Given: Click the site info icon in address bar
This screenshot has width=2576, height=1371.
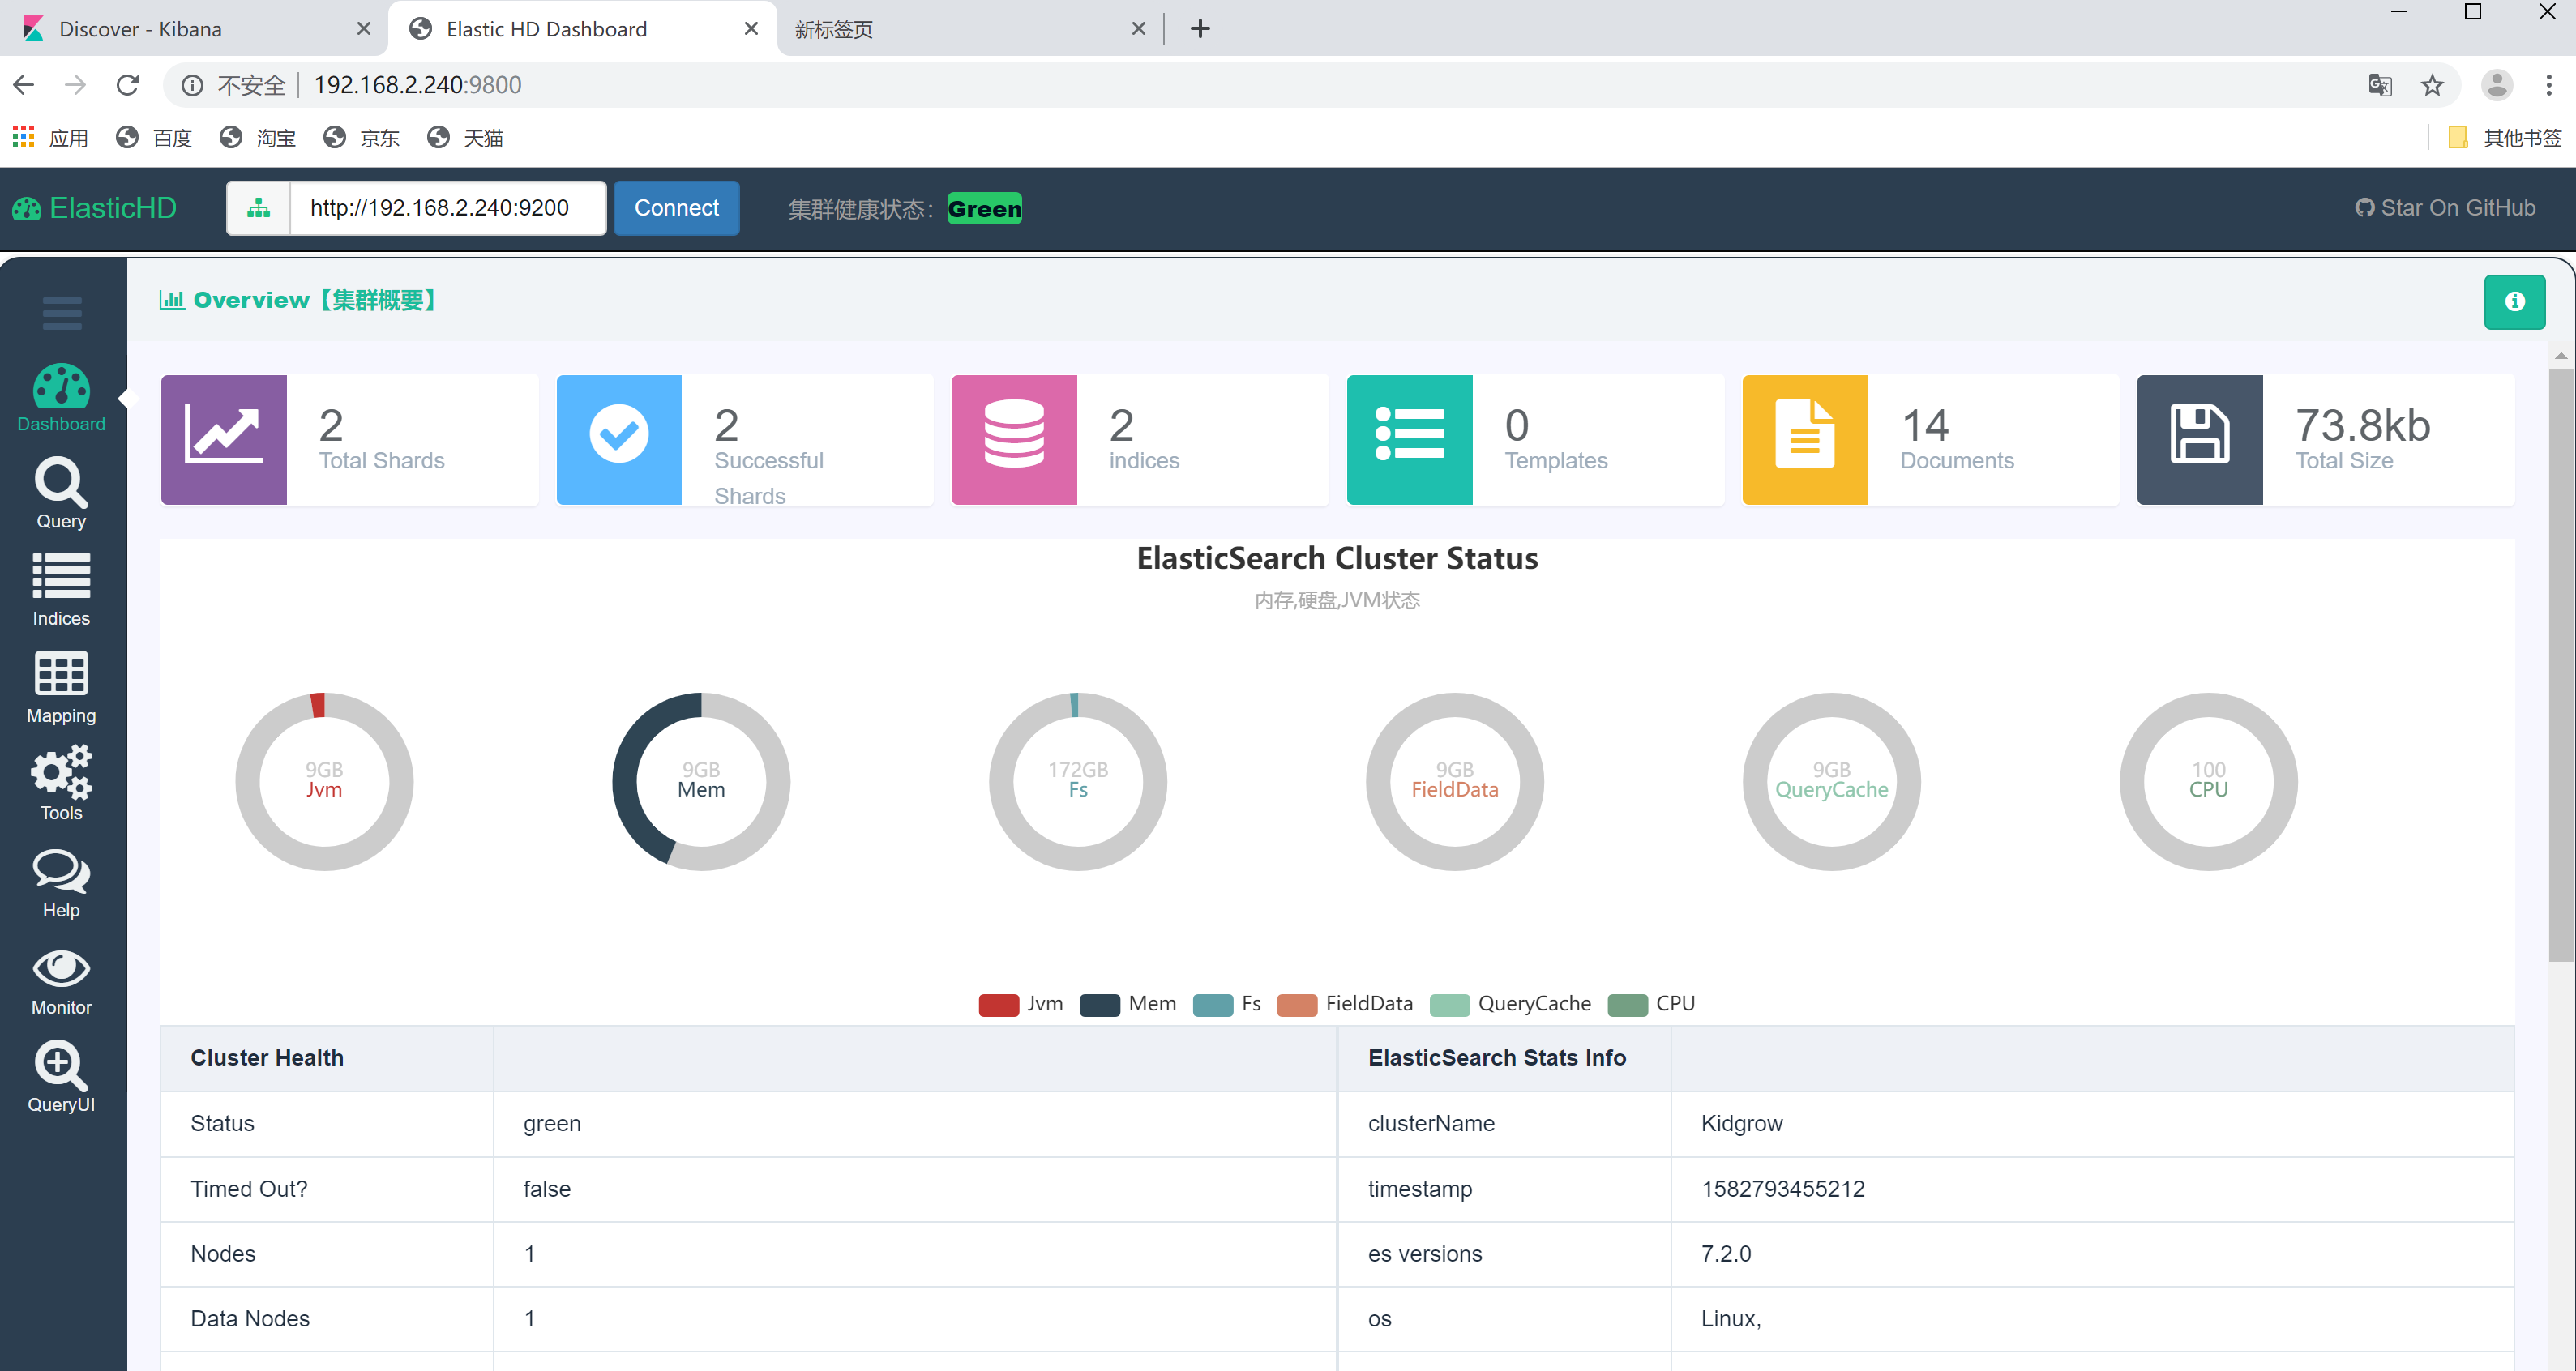Looking at the screenshot, I should pyautogui.click(x=192, y=85).
